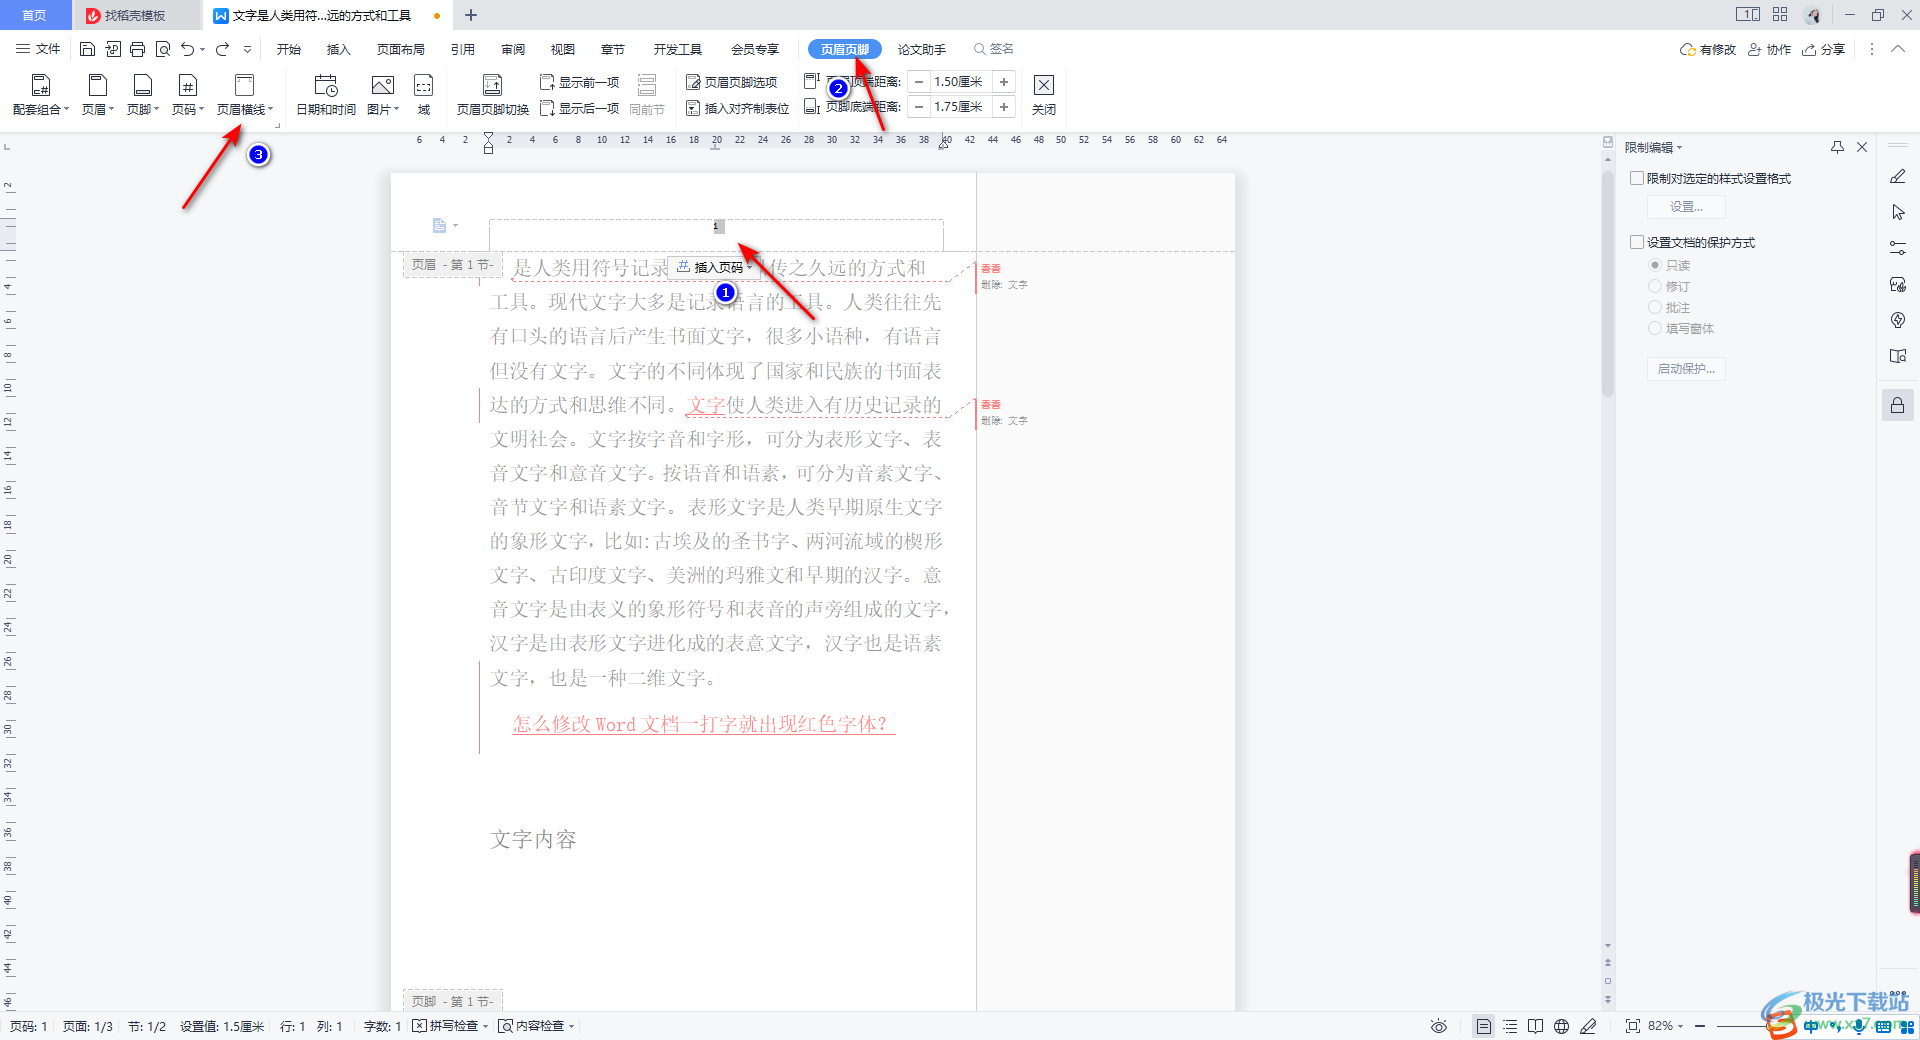
Task: Insert 图片 picture into header
Action: coord(383,96)
